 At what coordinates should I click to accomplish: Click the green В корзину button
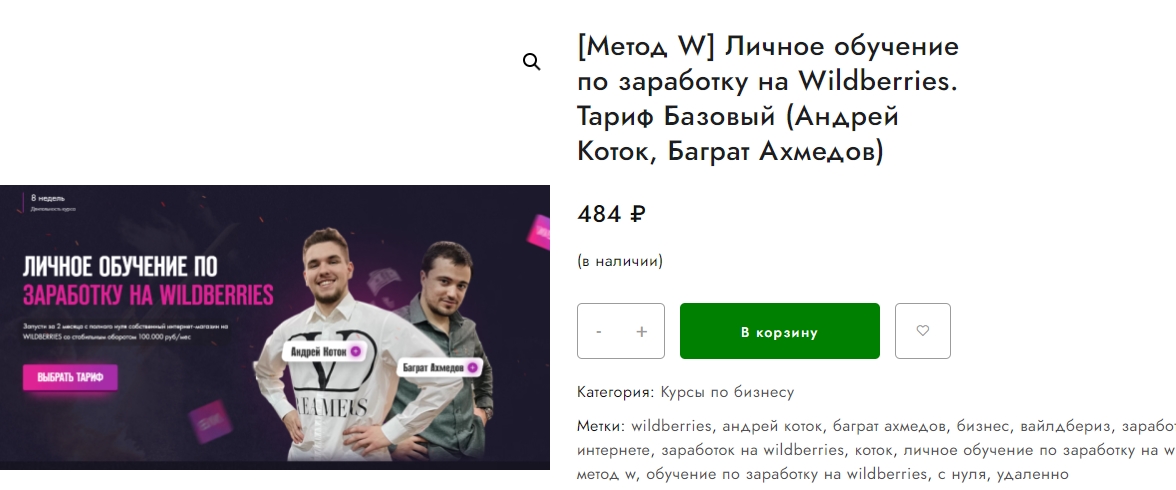pos(779,331)
